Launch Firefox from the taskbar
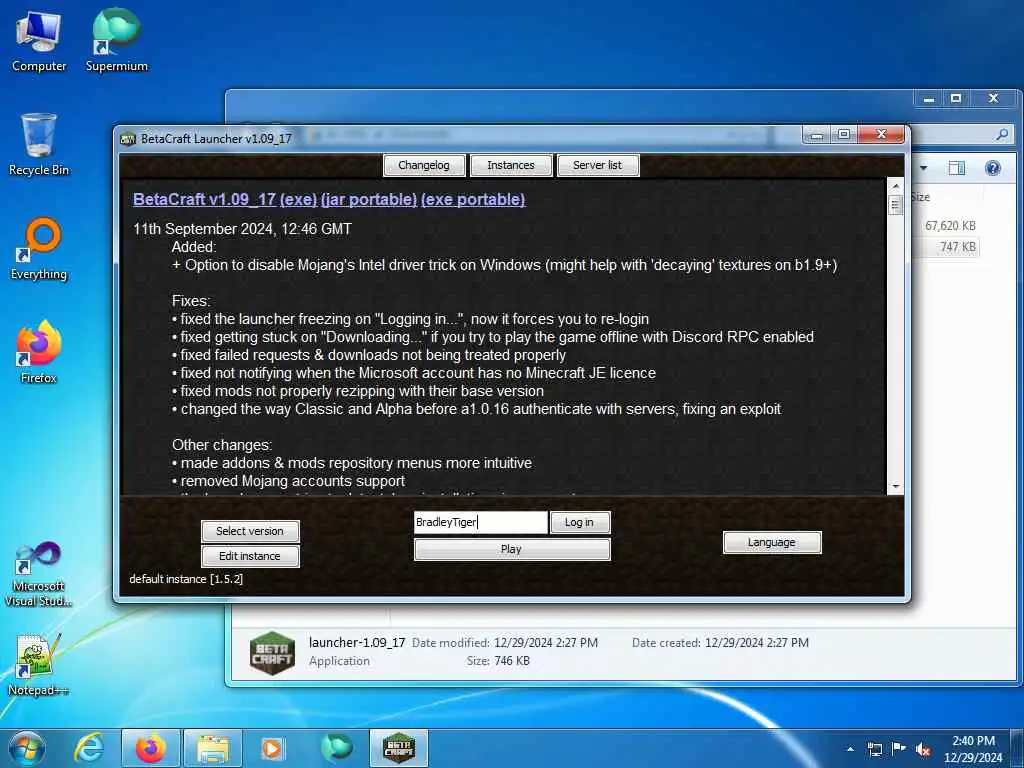The height and width of the screenshot is (768, 1024). pyautogui.click(x=150, y=748)
